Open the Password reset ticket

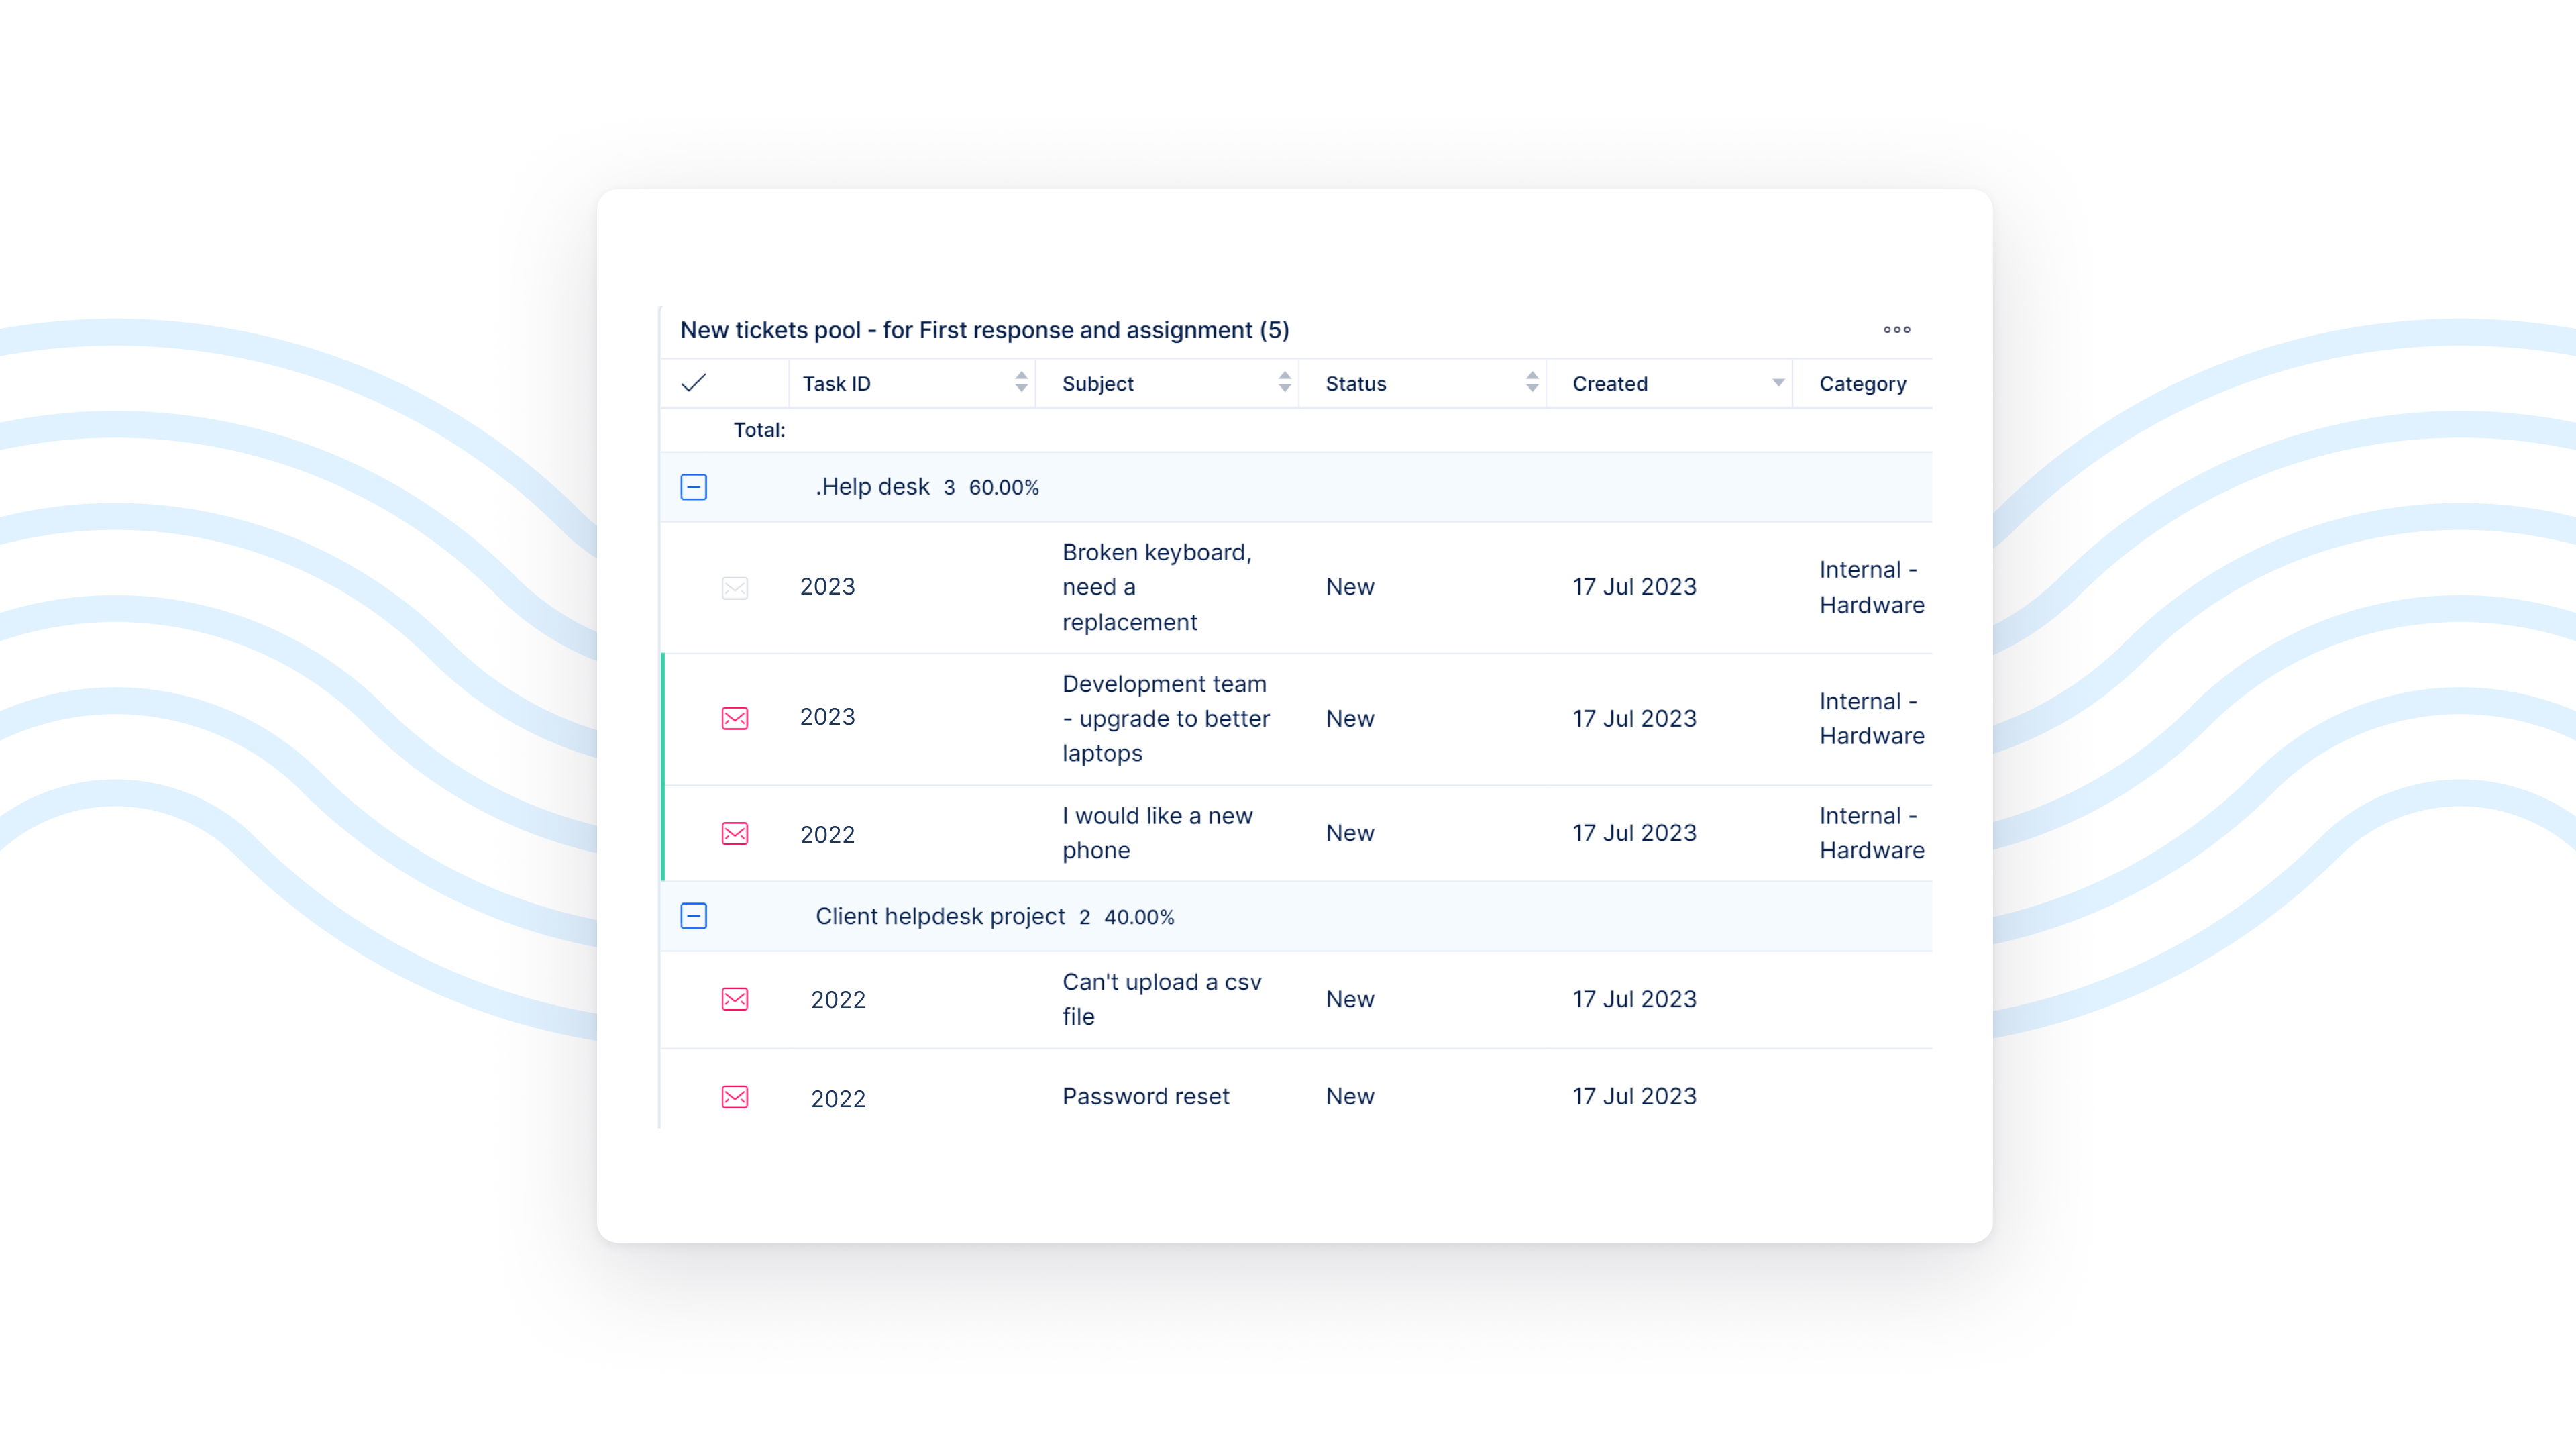coord(1145,1096)
